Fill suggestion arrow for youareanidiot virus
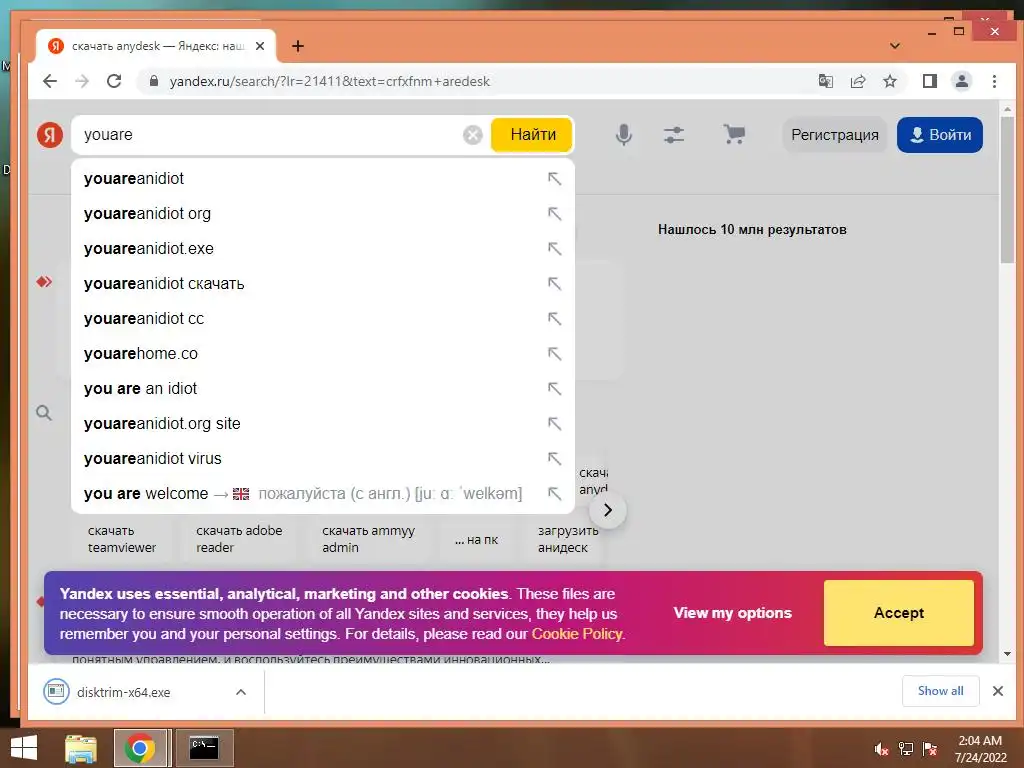Viewport: 1024px width, 768px height. [x=554, y=458]
